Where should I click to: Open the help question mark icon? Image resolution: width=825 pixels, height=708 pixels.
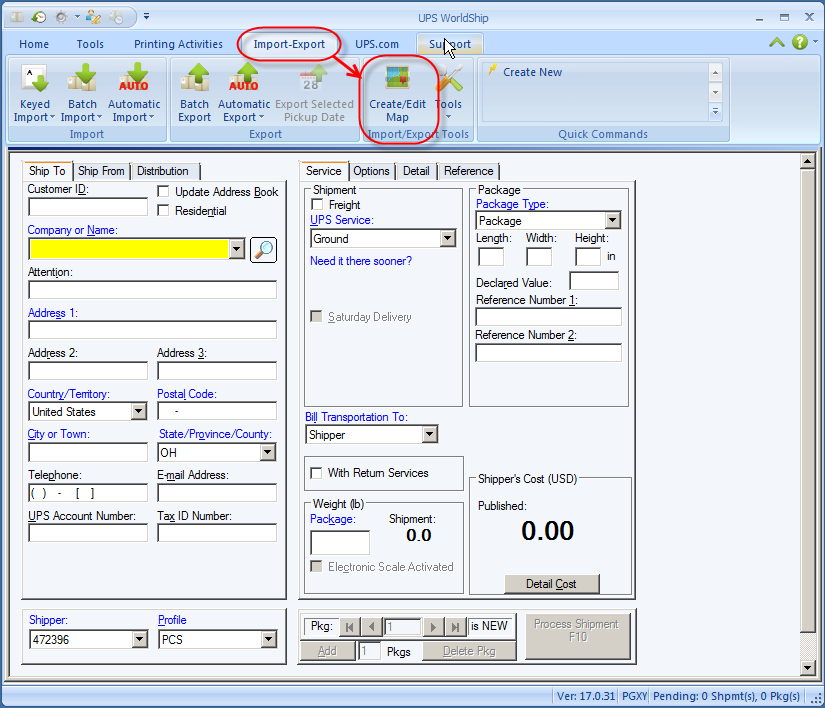pos(800,42)
